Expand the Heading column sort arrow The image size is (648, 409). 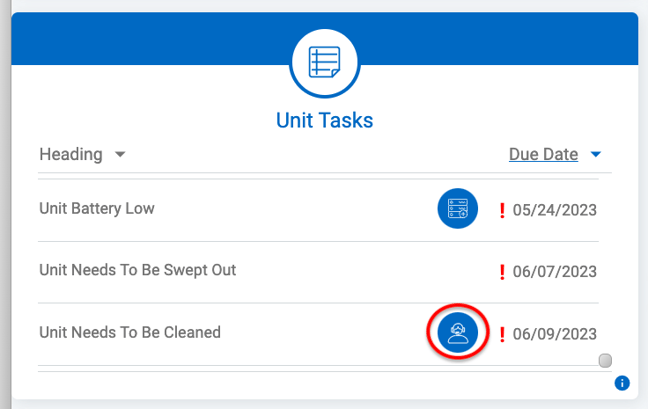pos(120,155)
